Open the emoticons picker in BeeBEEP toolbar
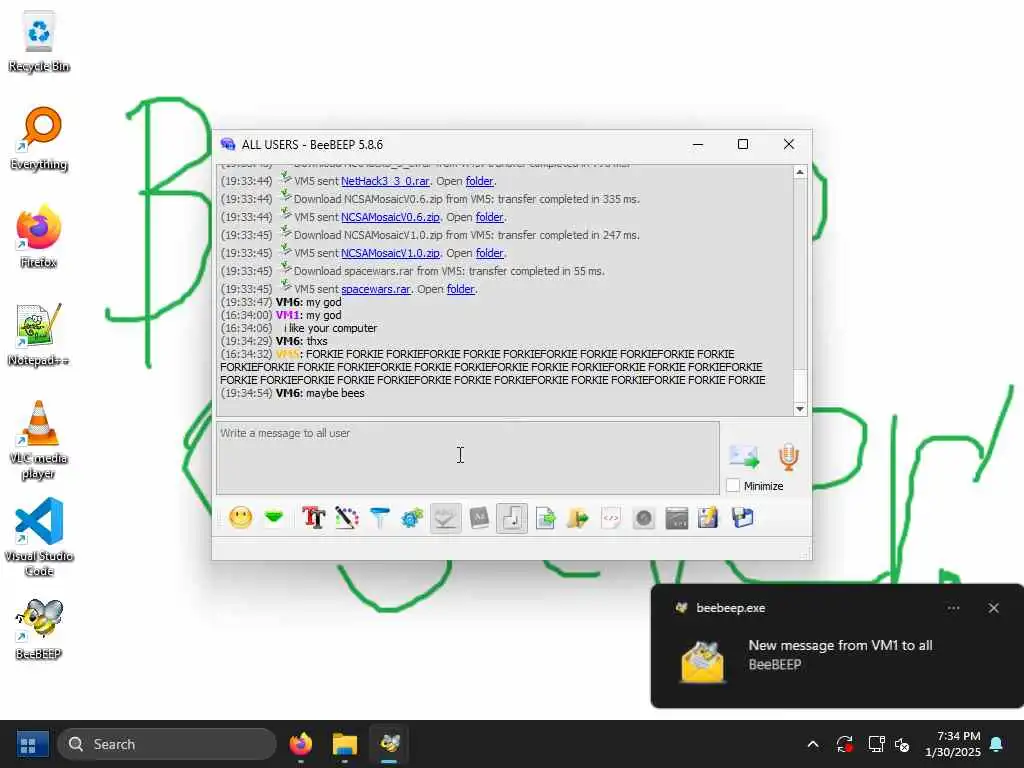 (240, 518)
